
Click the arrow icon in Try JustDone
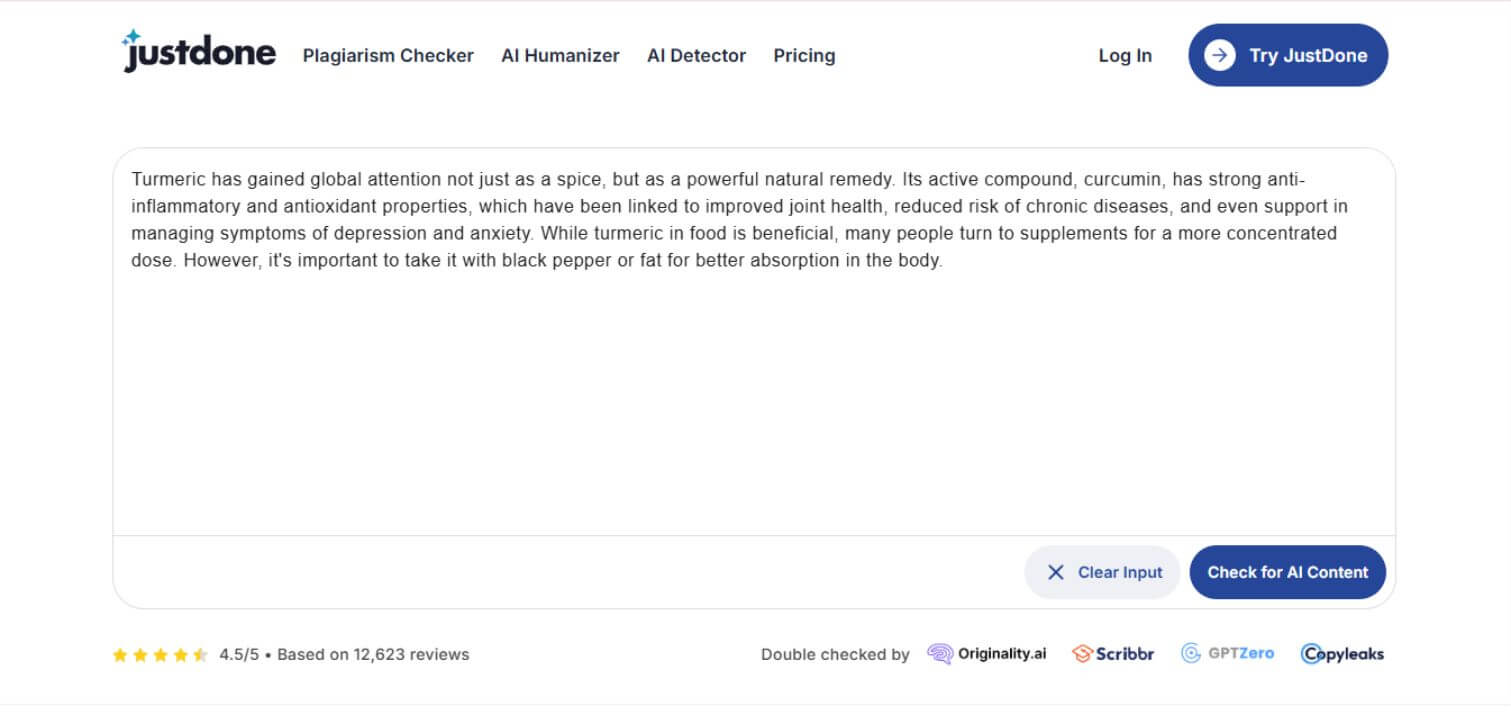point(1219,55)
